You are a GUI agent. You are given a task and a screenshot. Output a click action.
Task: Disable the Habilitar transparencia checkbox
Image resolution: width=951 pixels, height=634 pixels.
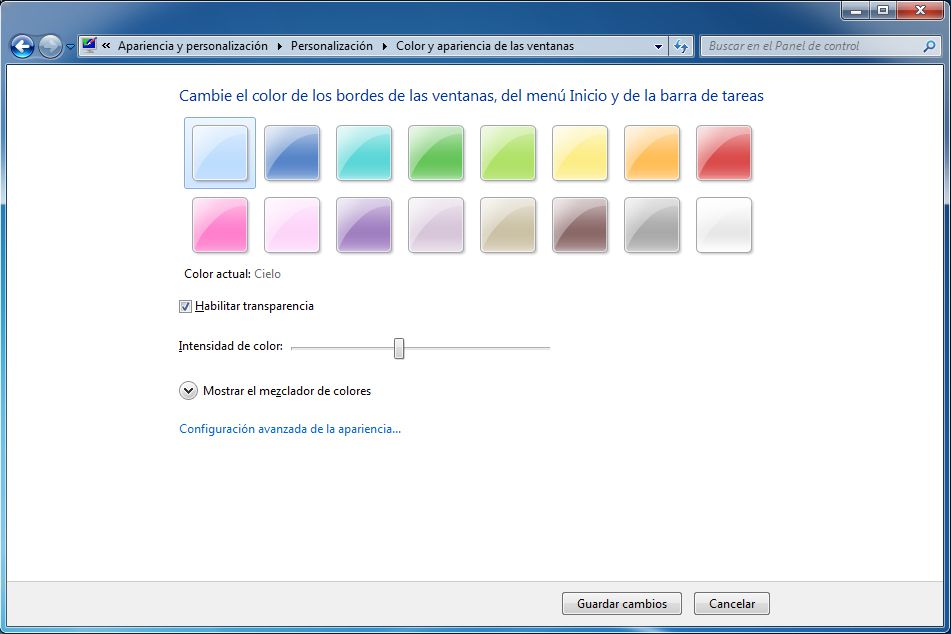(x=185, y=306)
